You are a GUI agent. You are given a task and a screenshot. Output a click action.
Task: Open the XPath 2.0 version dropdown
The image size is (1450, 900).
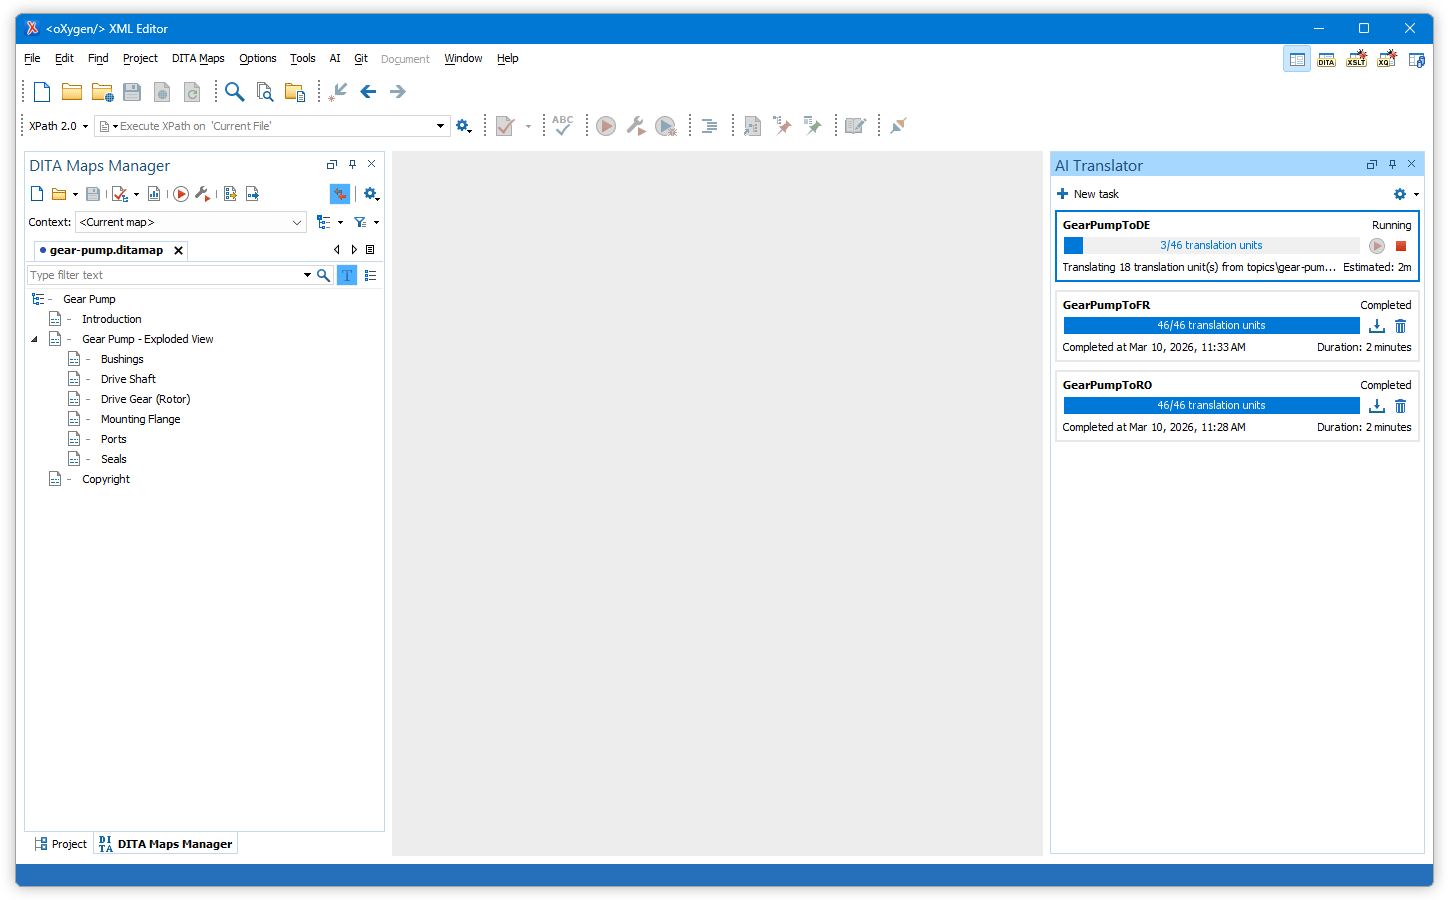[58, 126]
